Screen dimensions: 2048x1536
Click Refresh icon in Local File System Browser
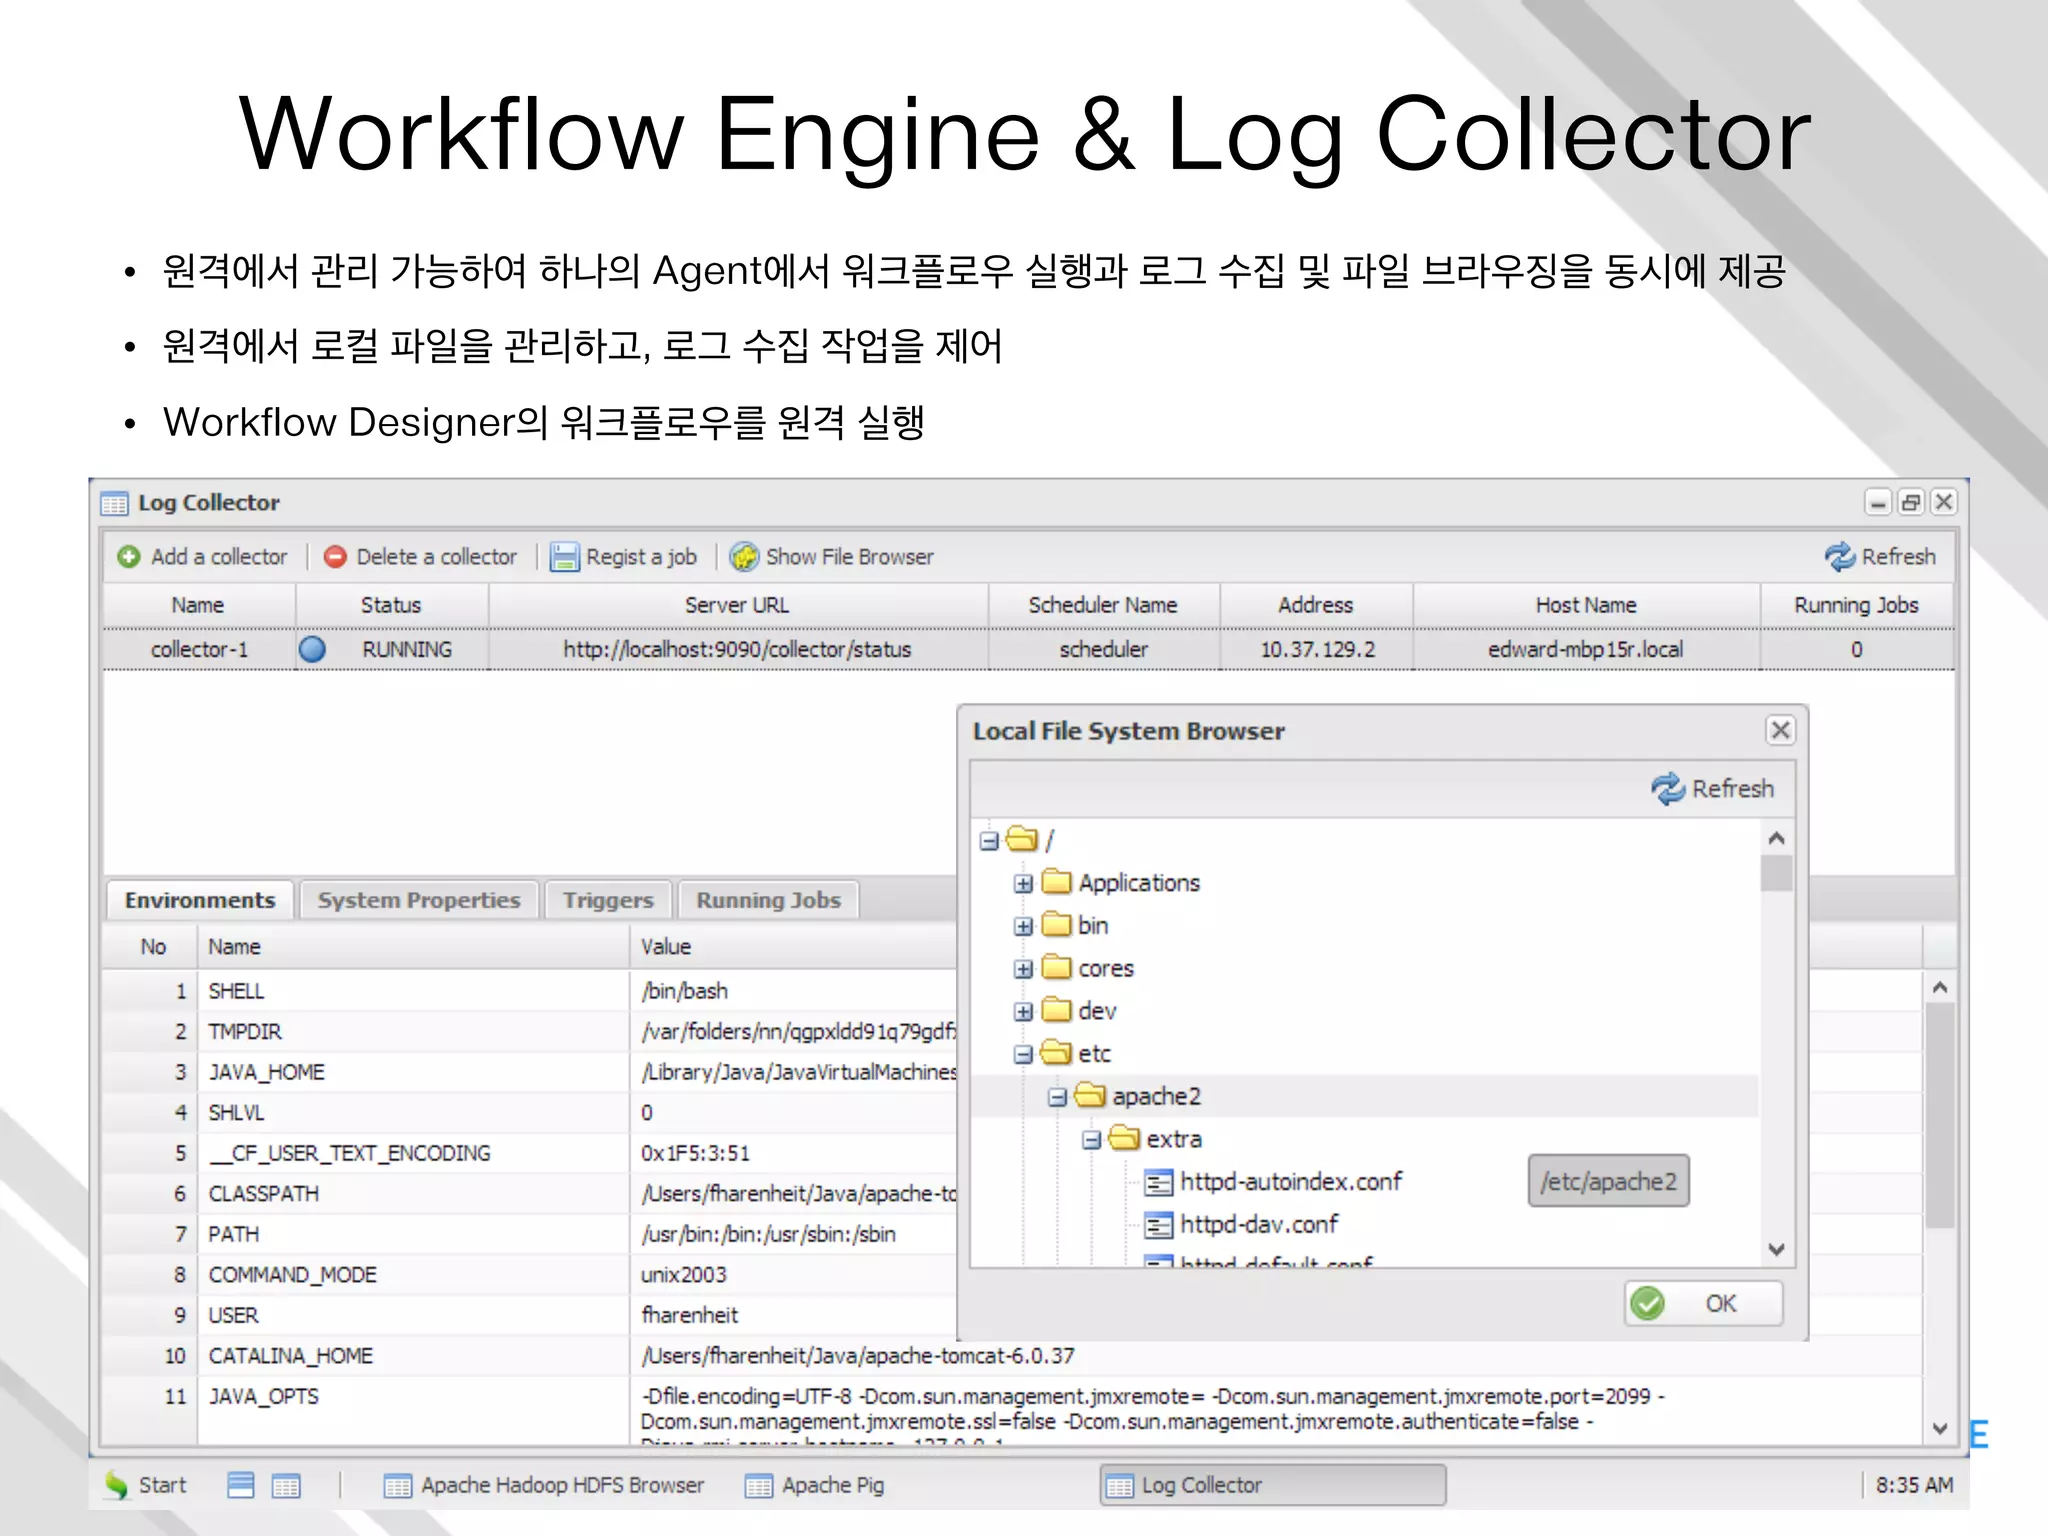pos(1667,789)
